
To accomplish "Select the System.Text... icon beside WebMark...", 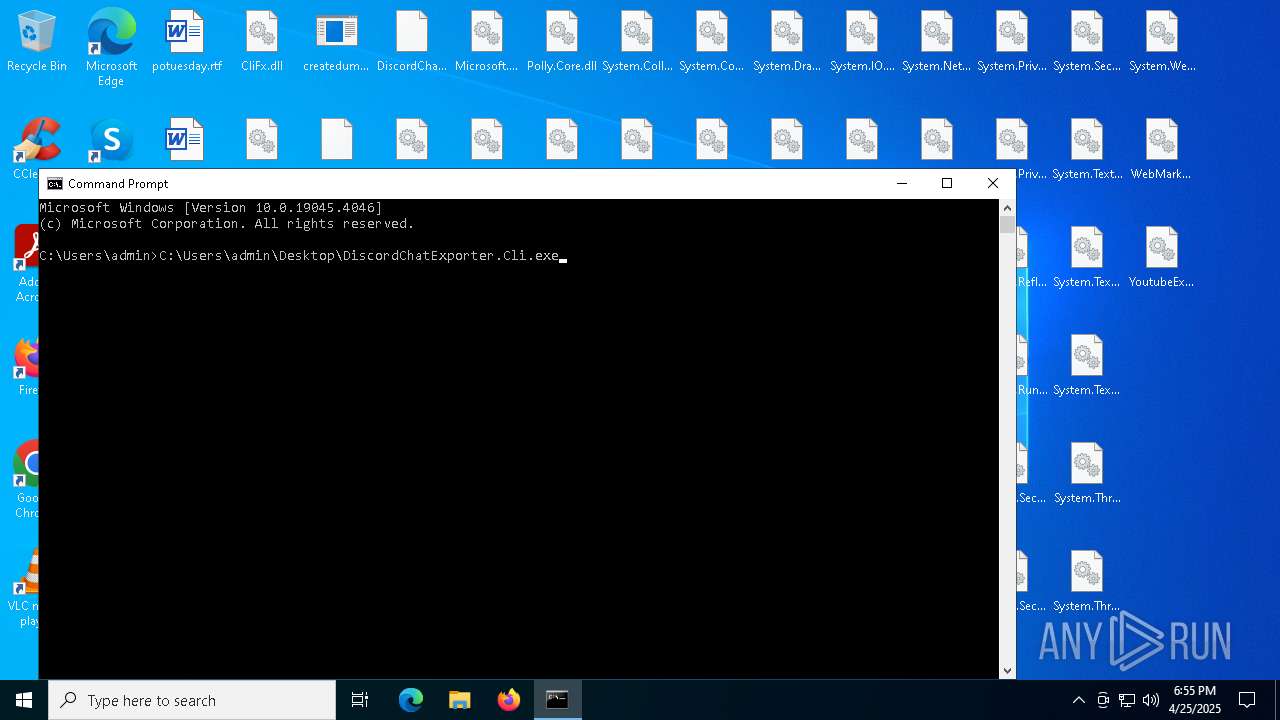I will [x=1087, y=150].
